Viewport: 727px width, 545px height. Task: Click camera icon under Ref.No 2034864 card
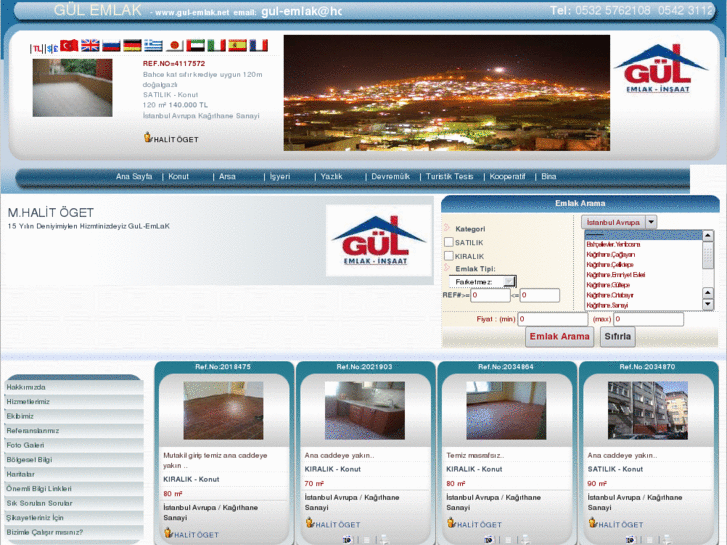489,539
